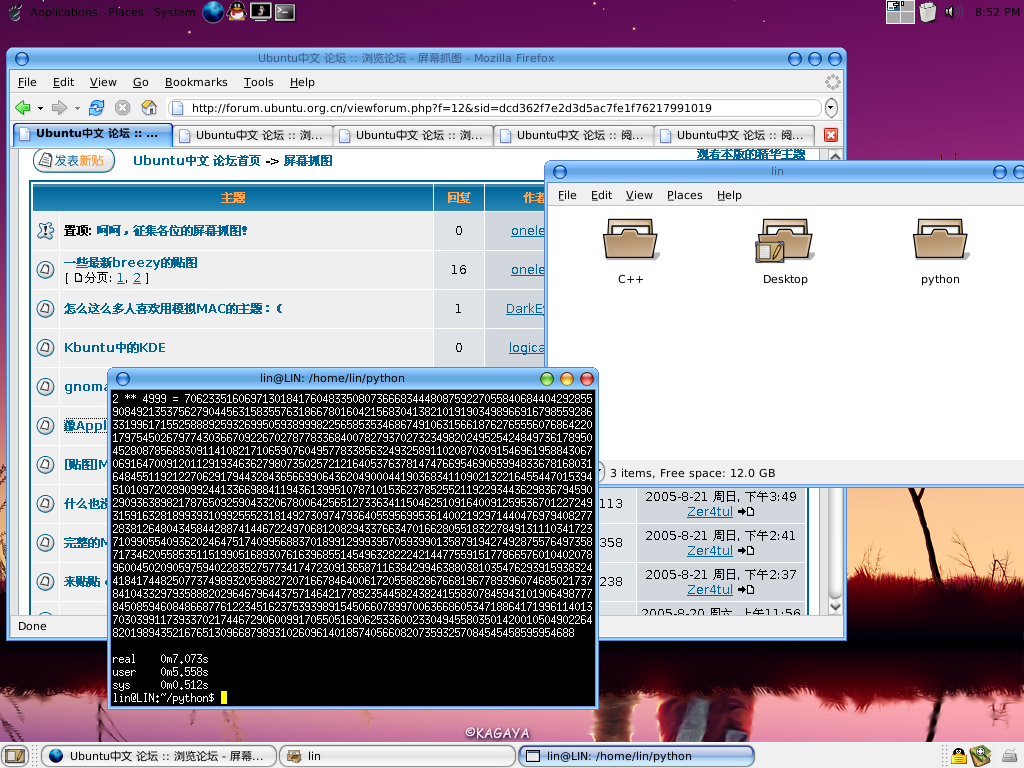Click the Firefox Back arrow button
Screen dimensions: 1024x768
point(23,108)
